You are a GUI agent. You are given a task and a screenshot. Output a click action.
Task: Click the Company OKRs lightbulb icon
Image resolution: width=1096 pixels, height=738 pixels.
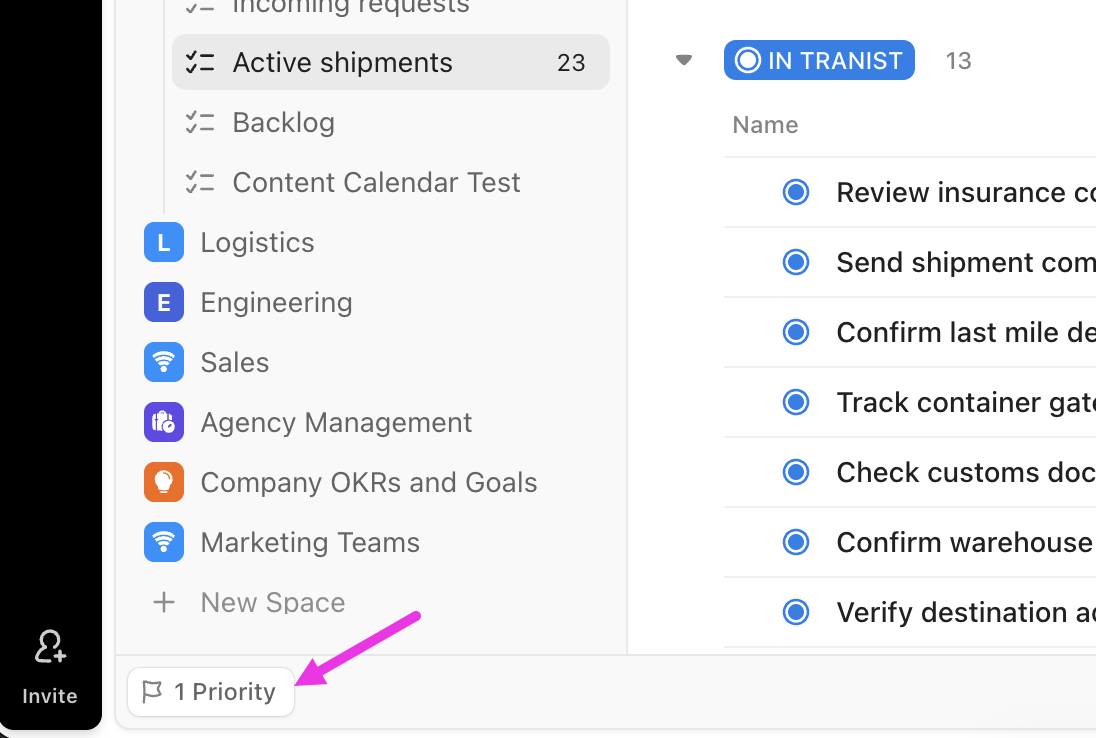pyautogui.click(x=164, y=482)
